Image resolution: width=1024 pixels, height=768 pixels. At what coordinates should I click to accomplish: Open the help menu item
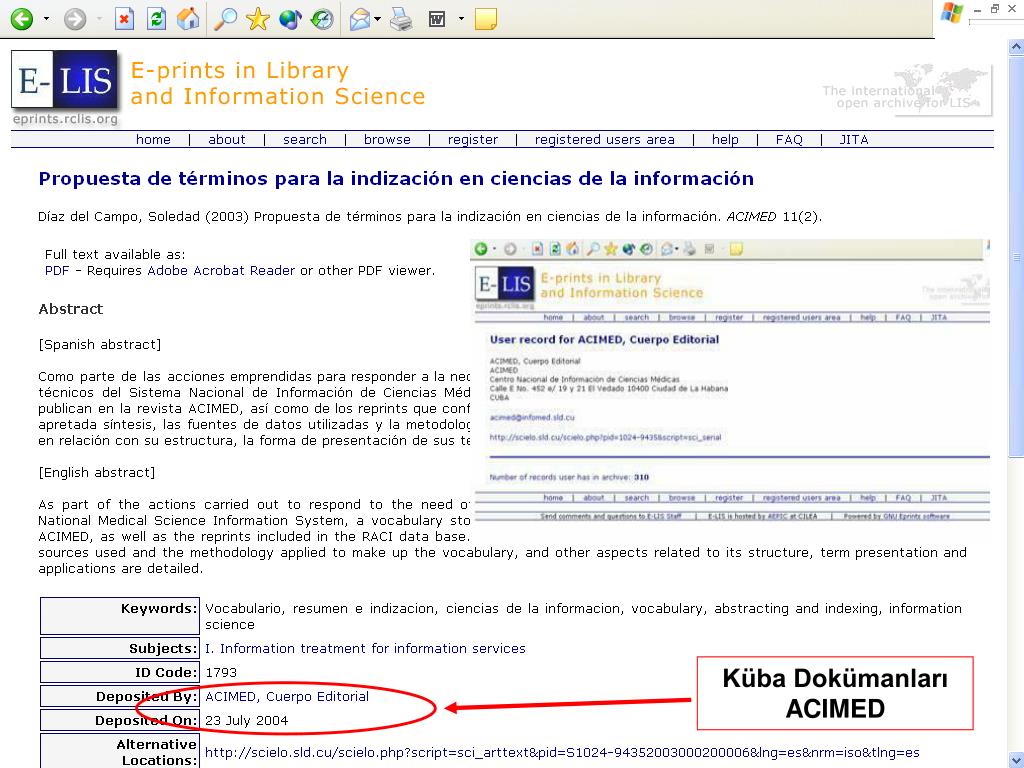tap(725, 139)
